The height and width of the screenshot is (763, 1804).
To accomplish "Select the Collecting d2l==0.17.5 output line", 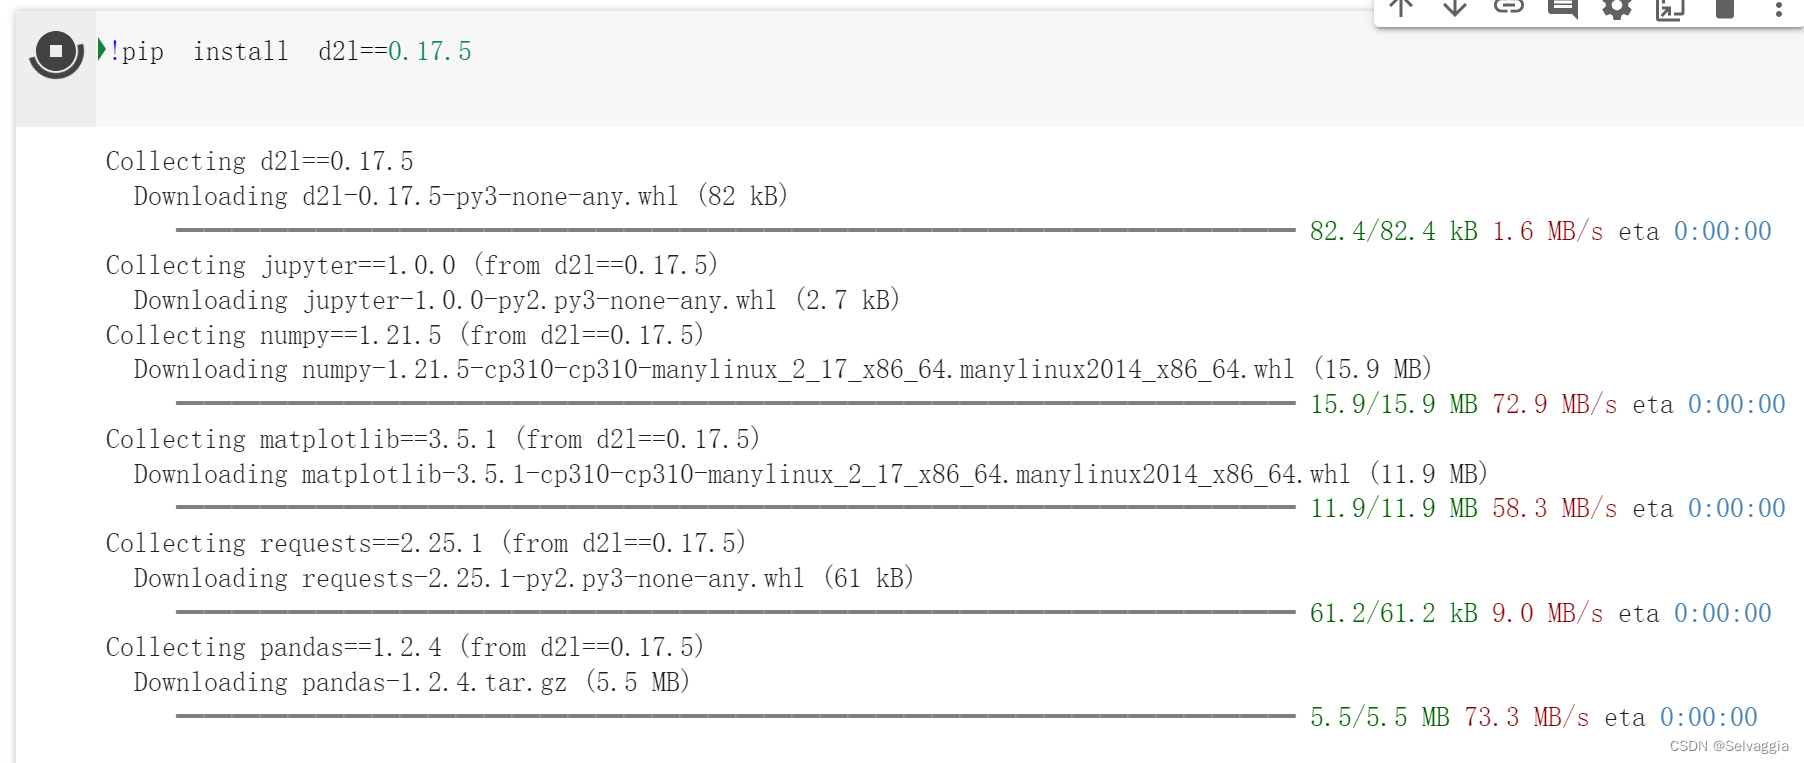I will click(259, 161).
